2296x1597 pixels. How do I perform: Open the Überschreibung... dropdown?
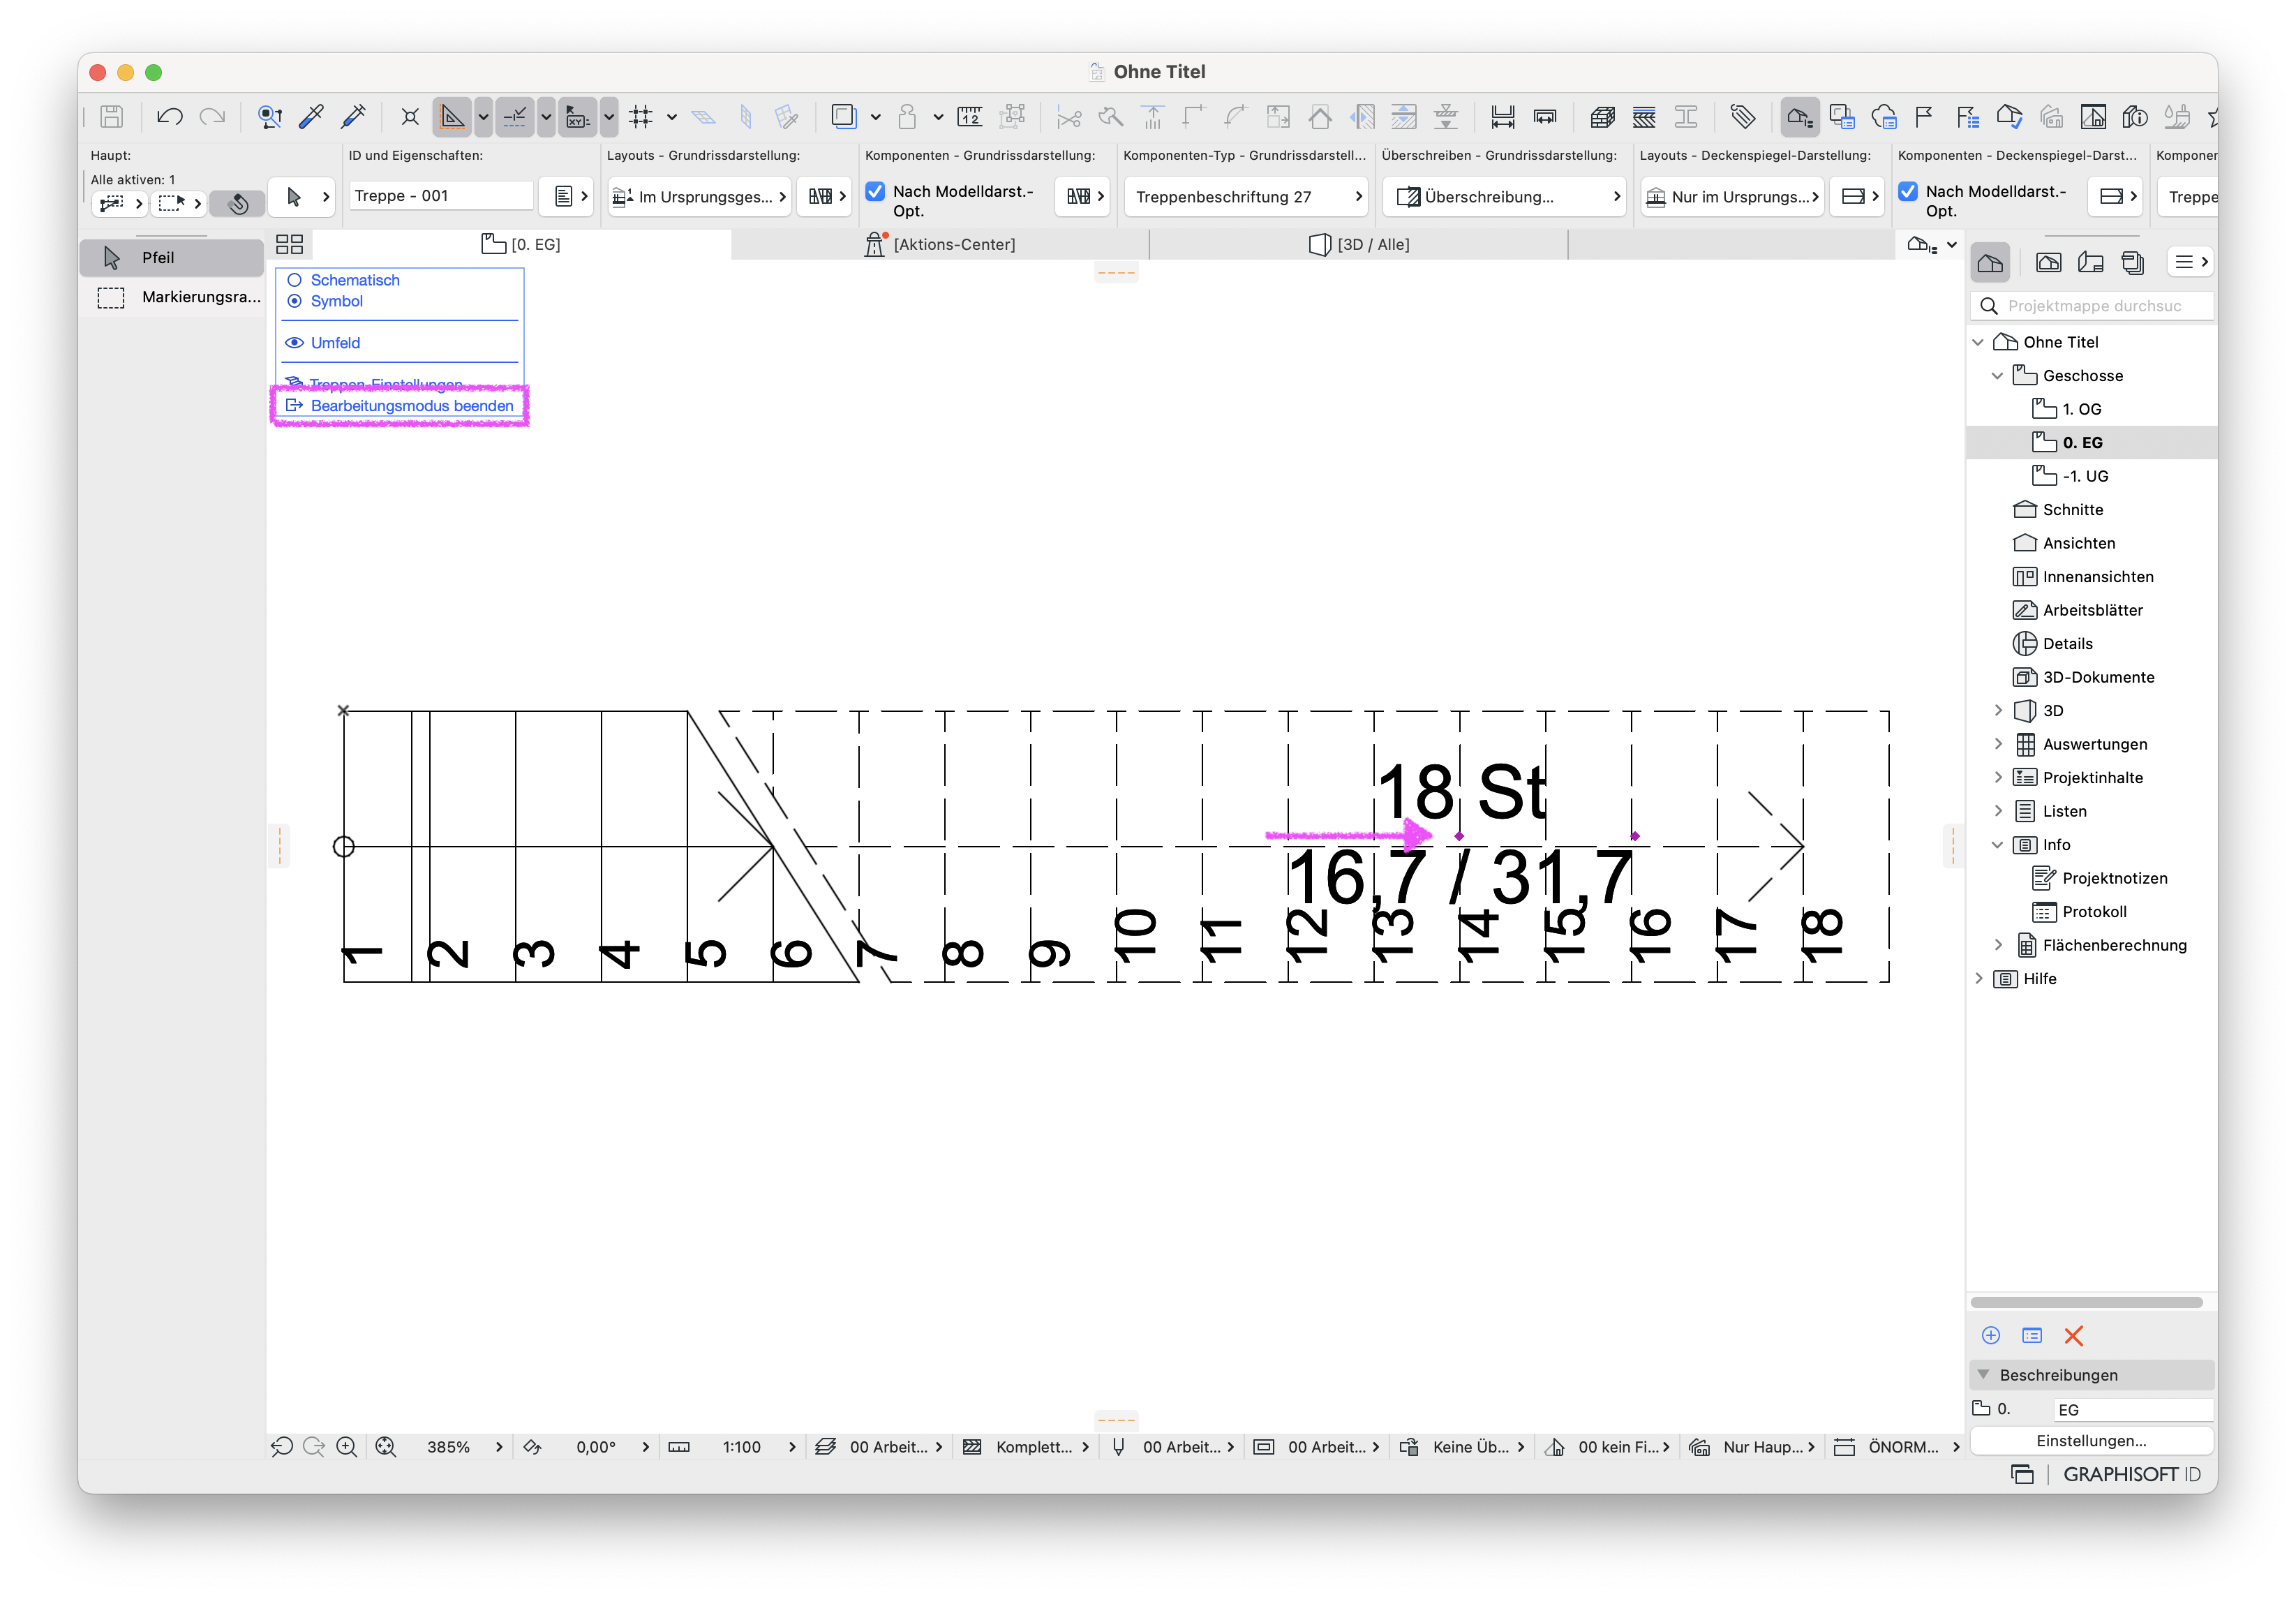tap(1505, 197)
